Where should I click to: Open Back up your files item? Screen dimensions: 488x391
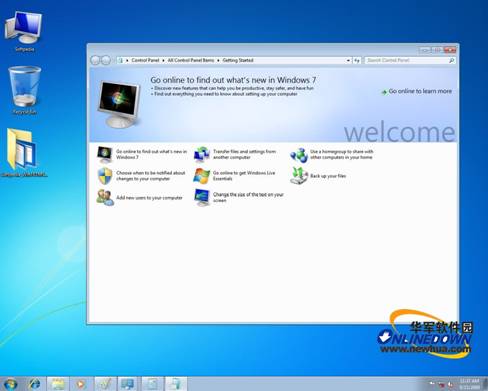[x=318, y=176]
